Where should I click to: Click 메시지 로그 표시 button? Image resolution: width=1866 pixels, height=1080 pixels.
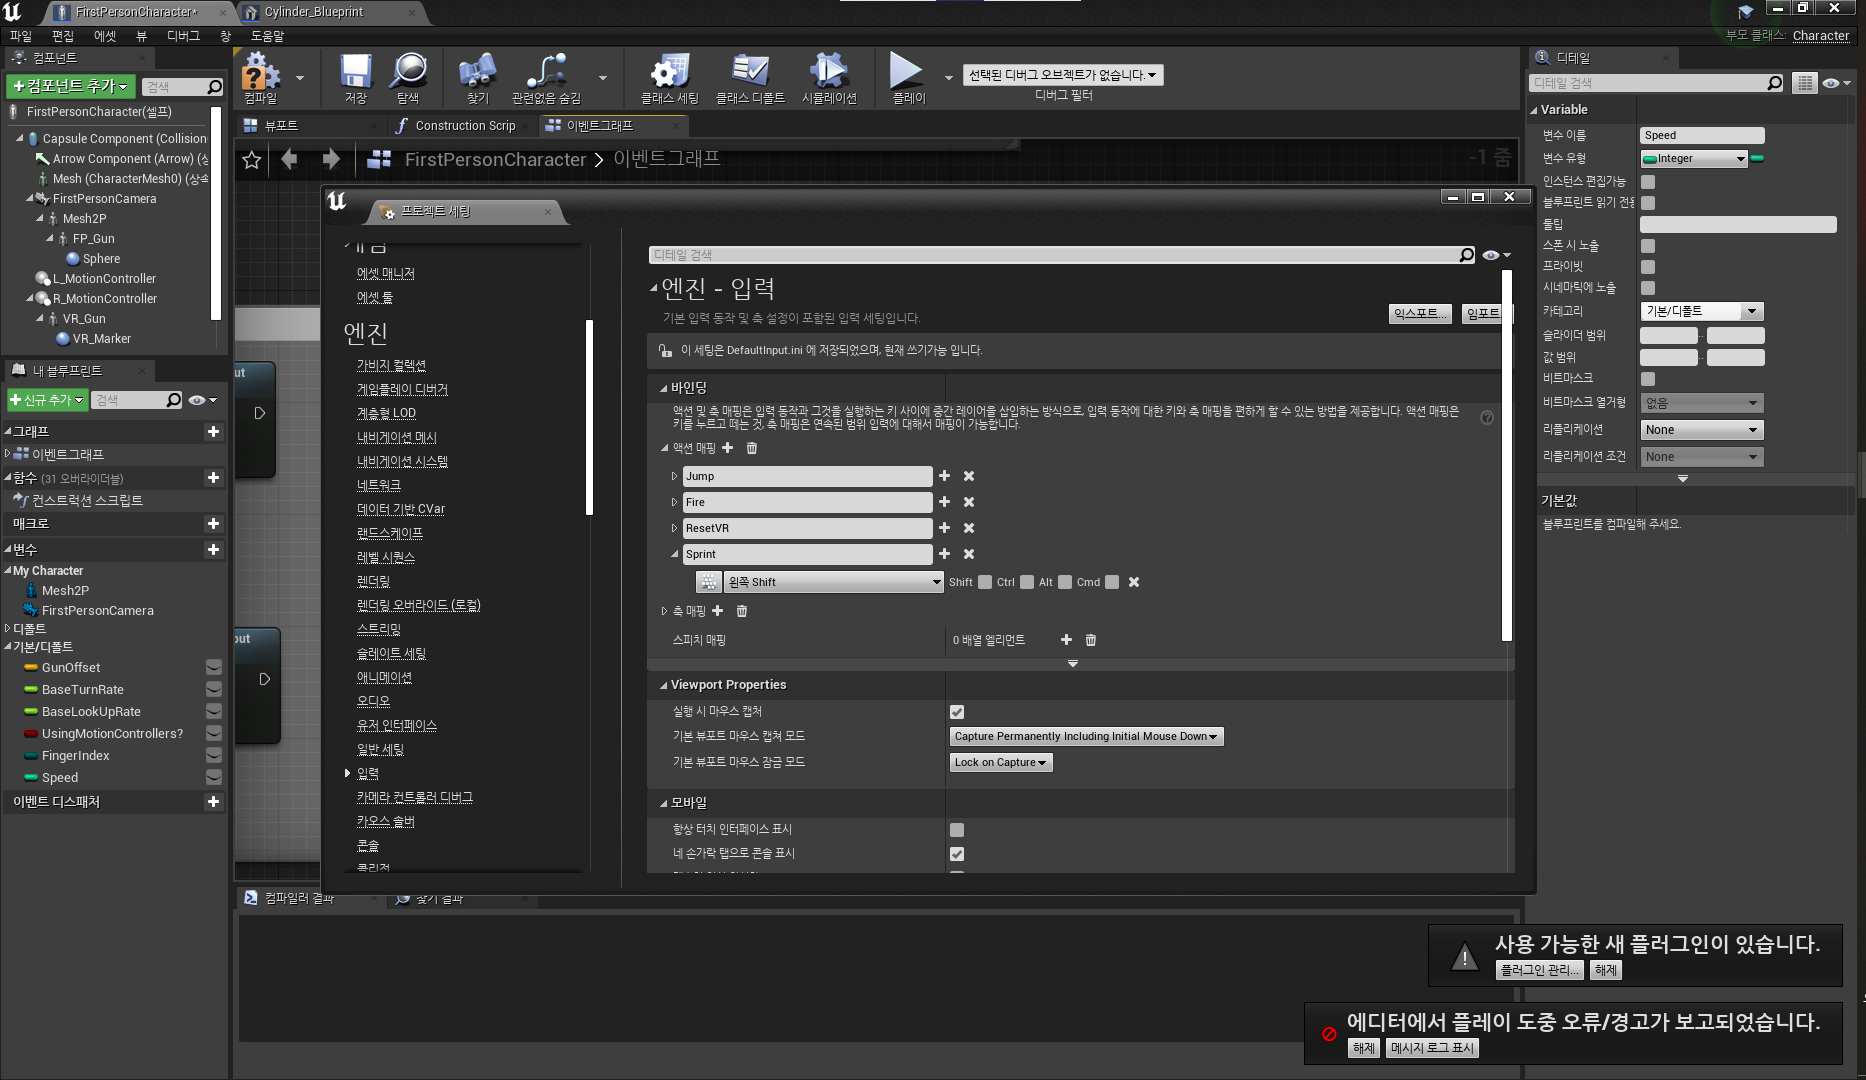(1432, 1048)
